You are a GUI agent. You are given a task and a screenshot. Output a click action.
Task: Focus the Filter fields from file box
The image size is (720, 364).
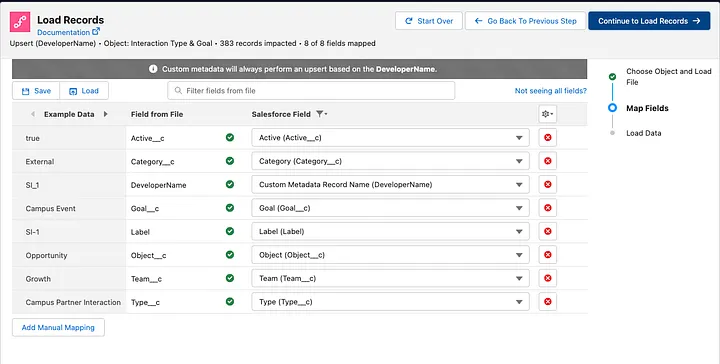[x=311, y=90]
